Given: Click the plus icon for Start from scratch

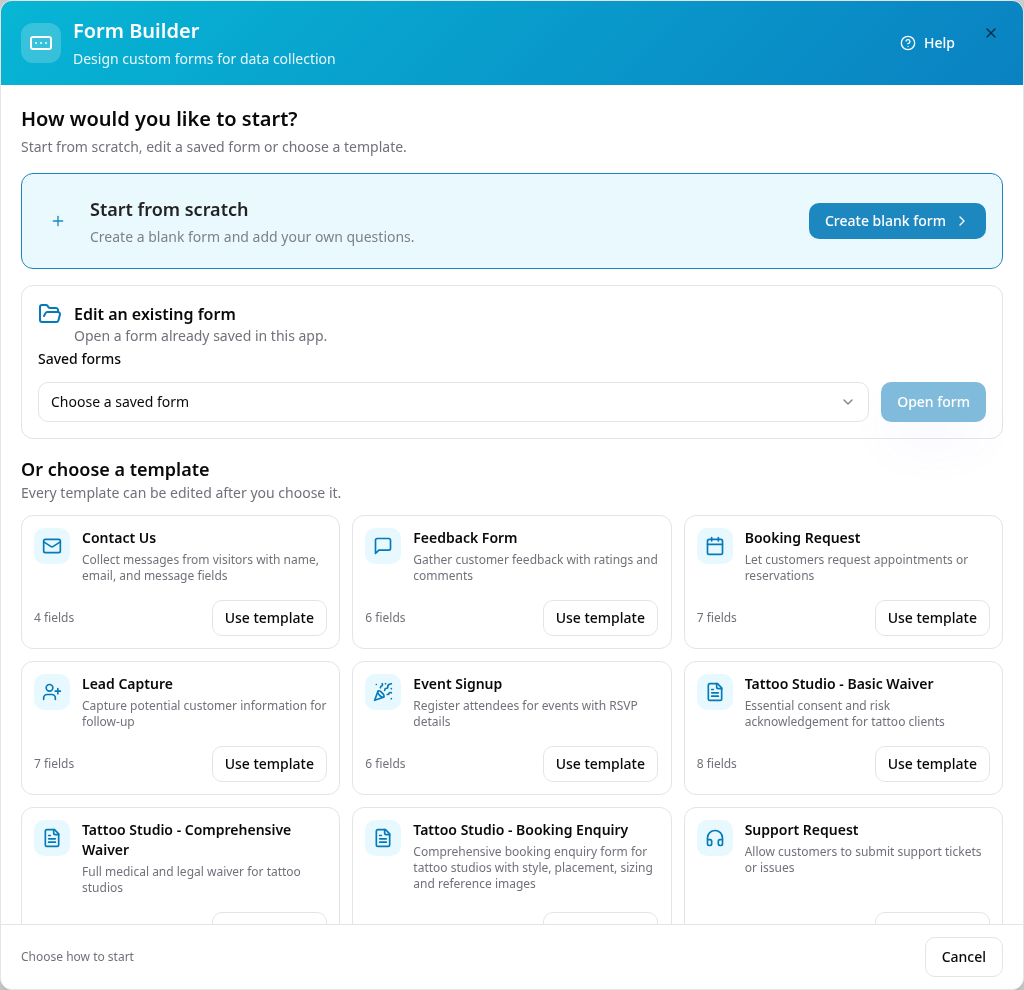Looking at the screenshot, I should pos(58,221).
